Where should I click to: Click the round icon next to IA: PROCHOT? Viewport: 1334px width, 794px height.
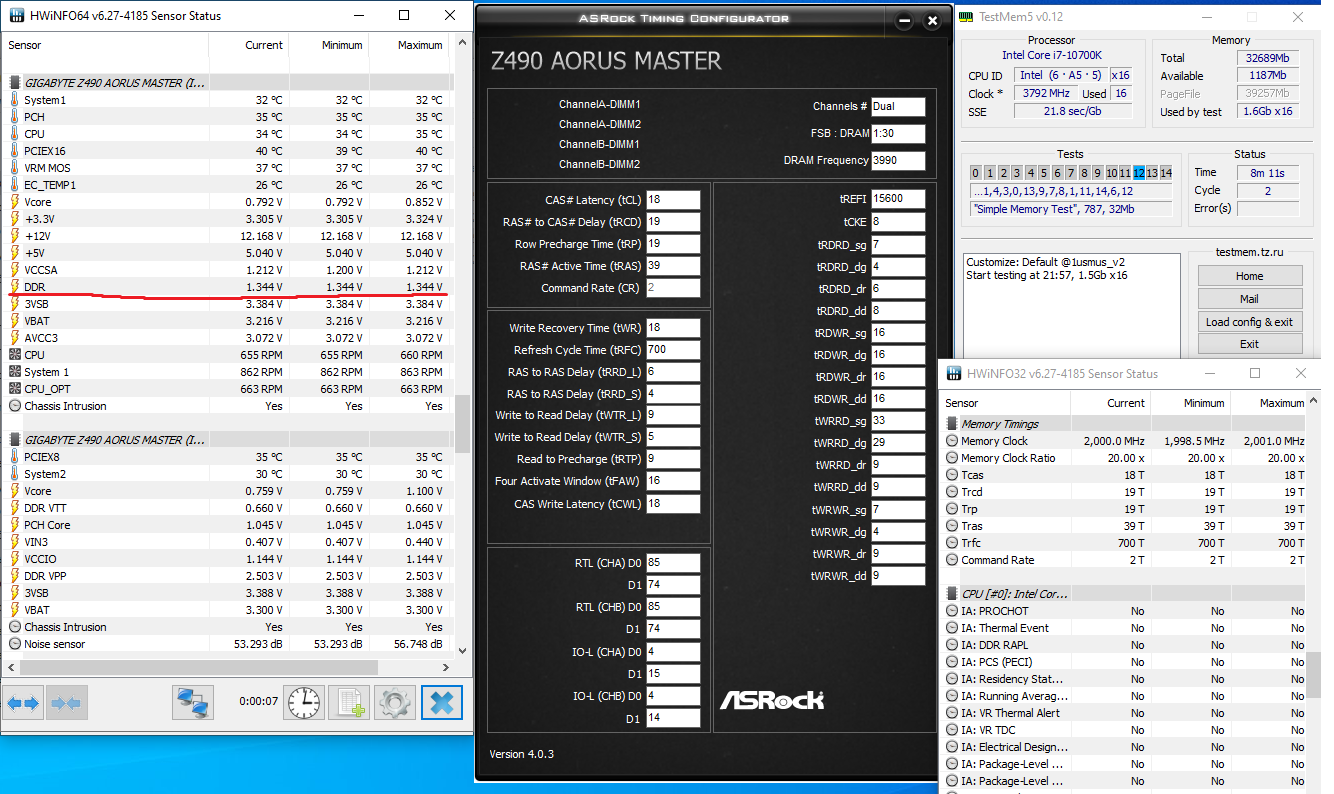[952, 611]
